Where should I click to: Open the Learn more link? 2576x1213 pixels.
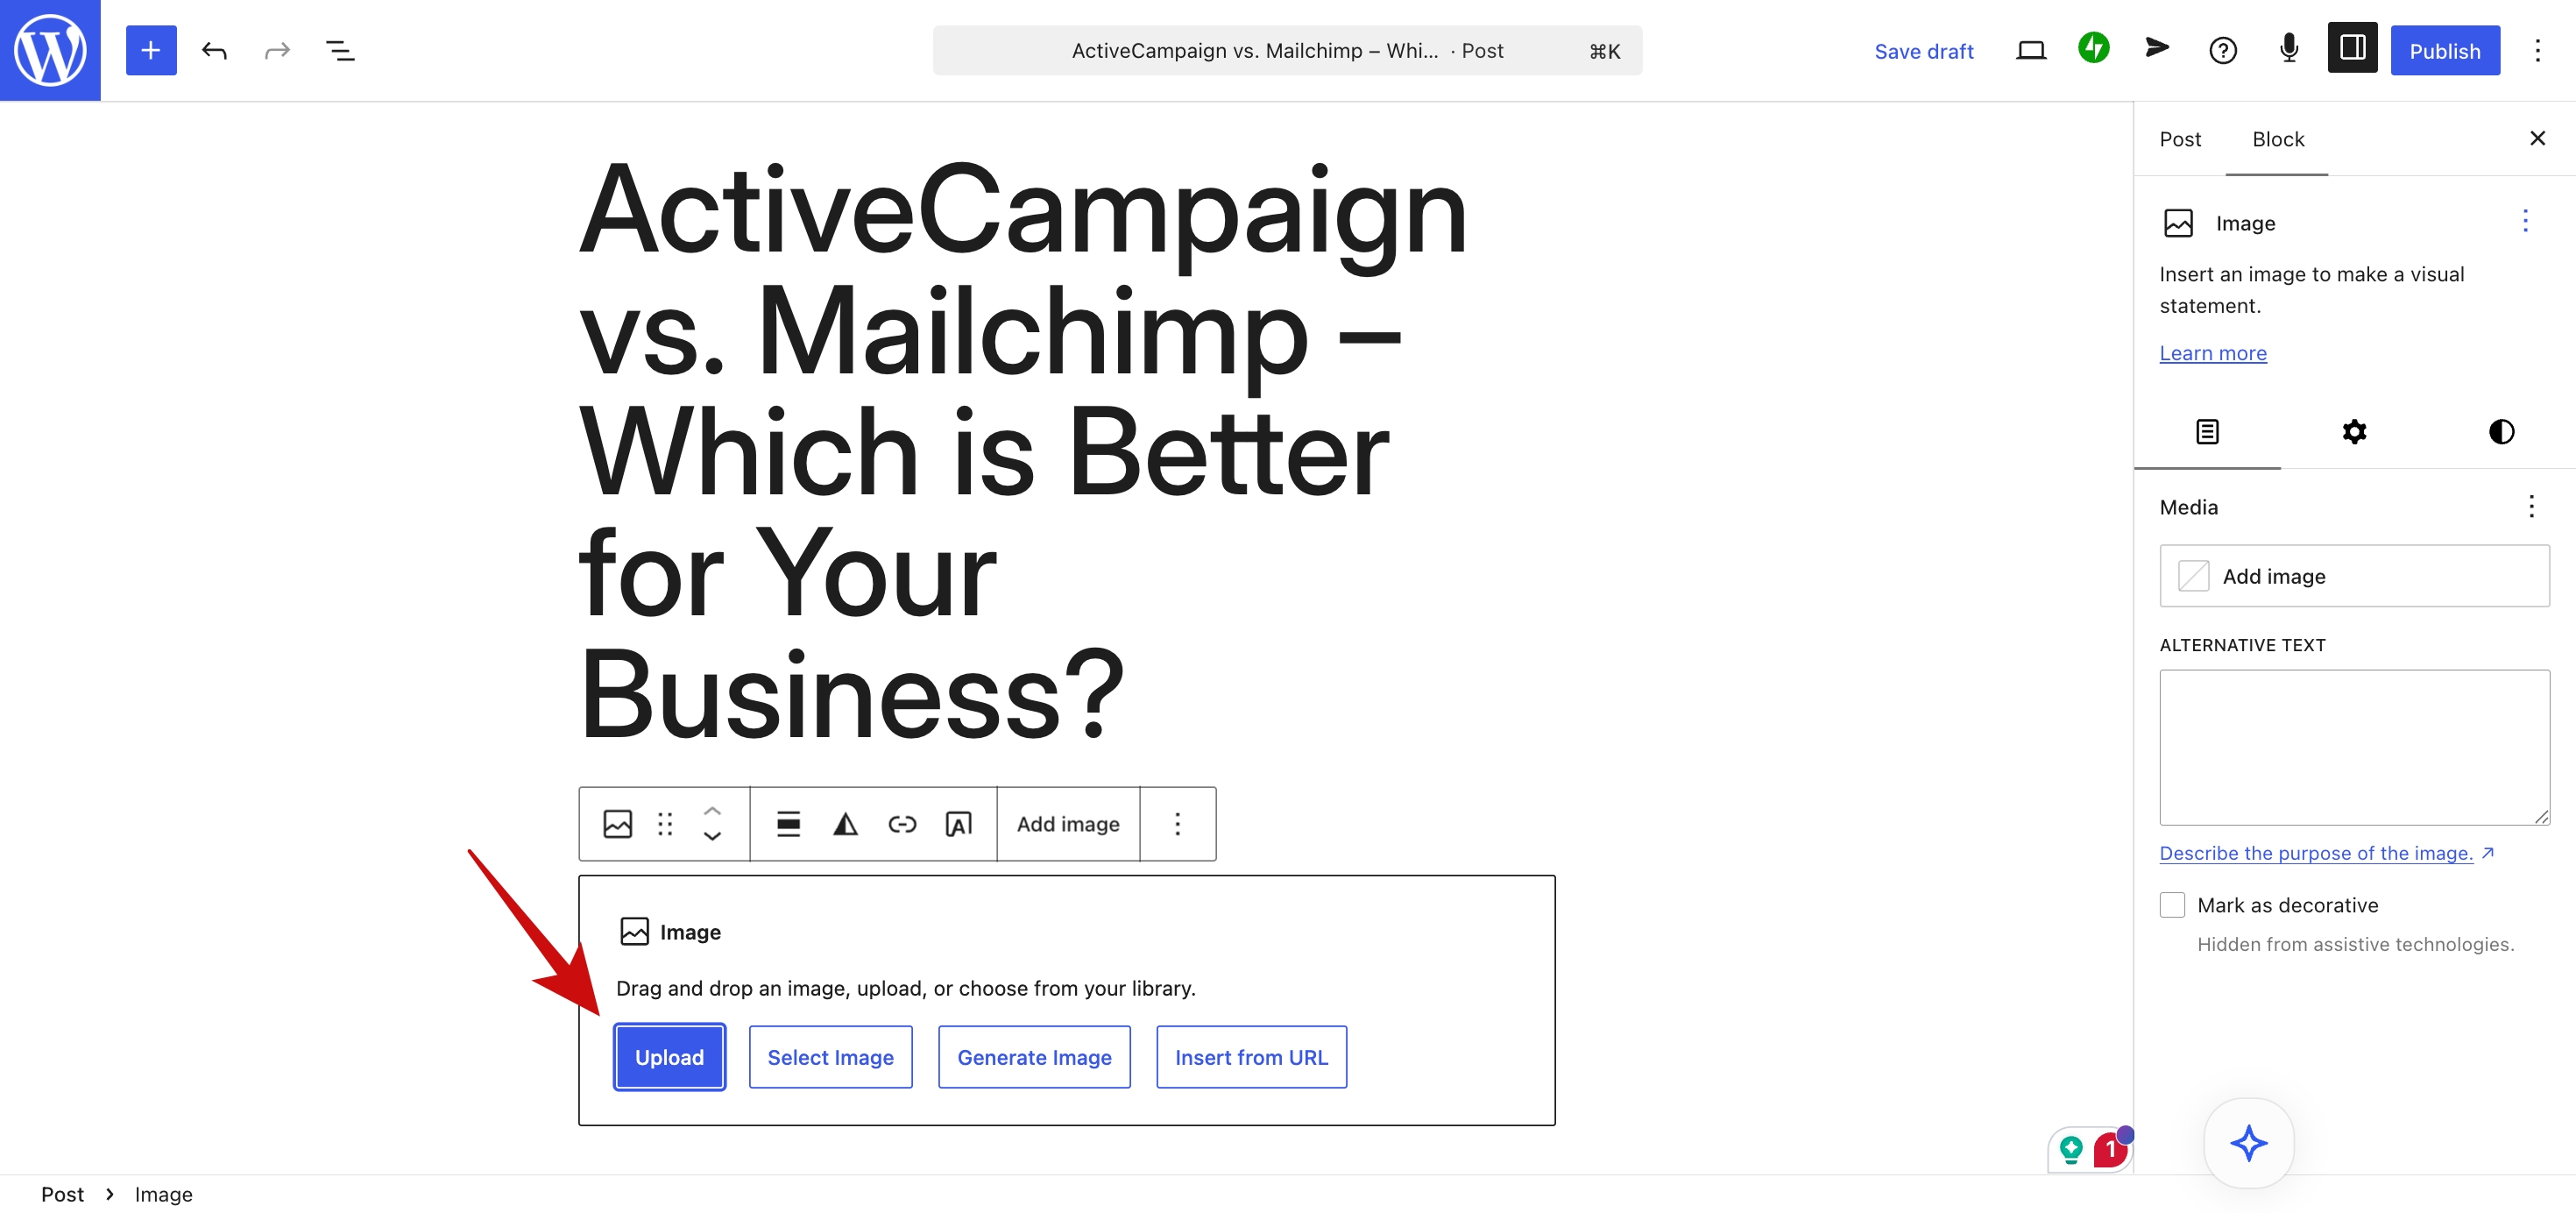[x=2212, y=352]
